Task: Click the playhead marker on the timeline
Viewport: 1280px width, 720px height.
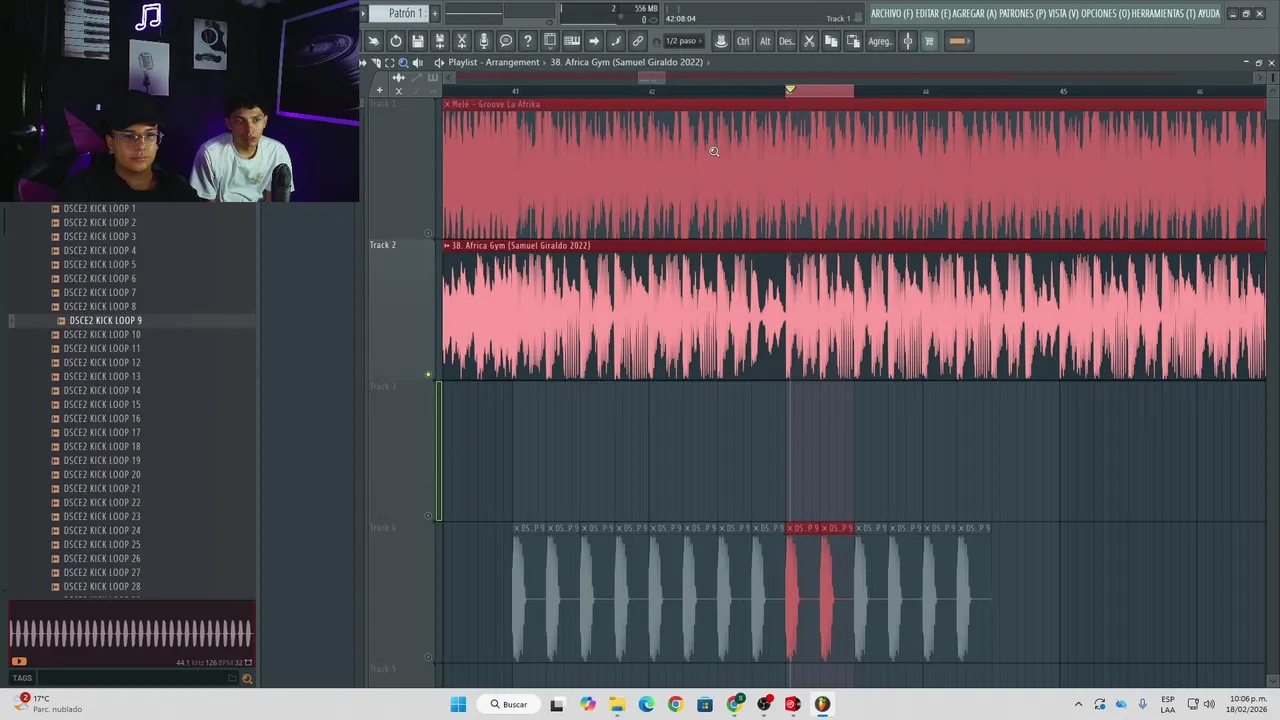Action: 790,90
